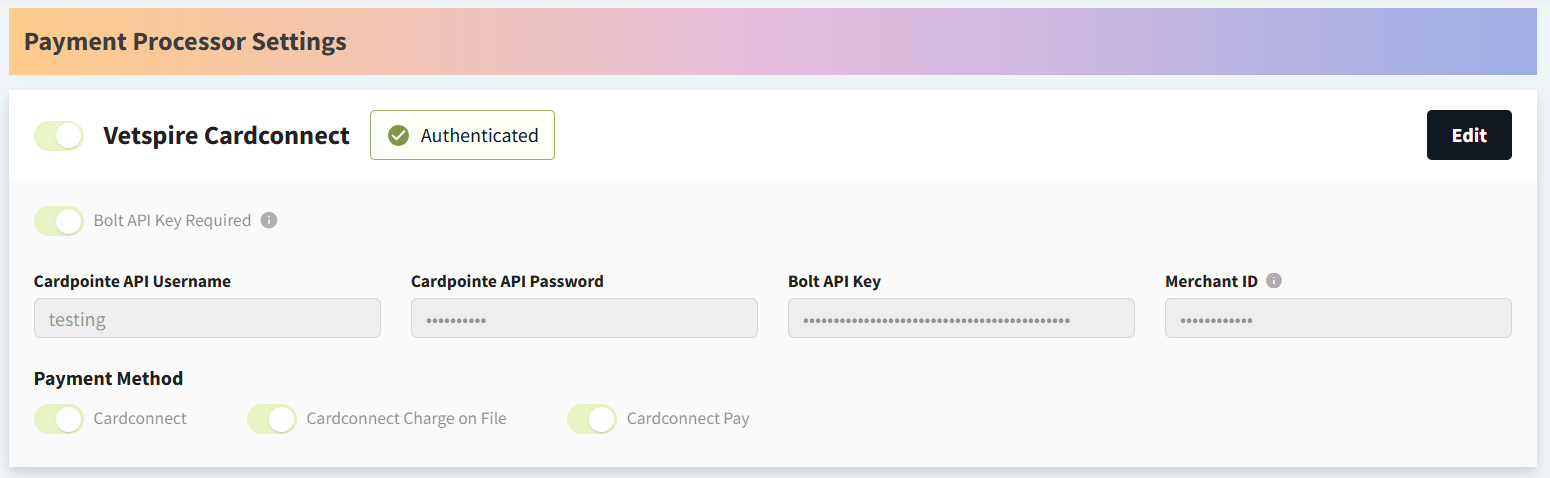Click the Cardpointe API Username label
Image resolution: width=1550 pixels, height=478 pixels.
click(132, 281)
